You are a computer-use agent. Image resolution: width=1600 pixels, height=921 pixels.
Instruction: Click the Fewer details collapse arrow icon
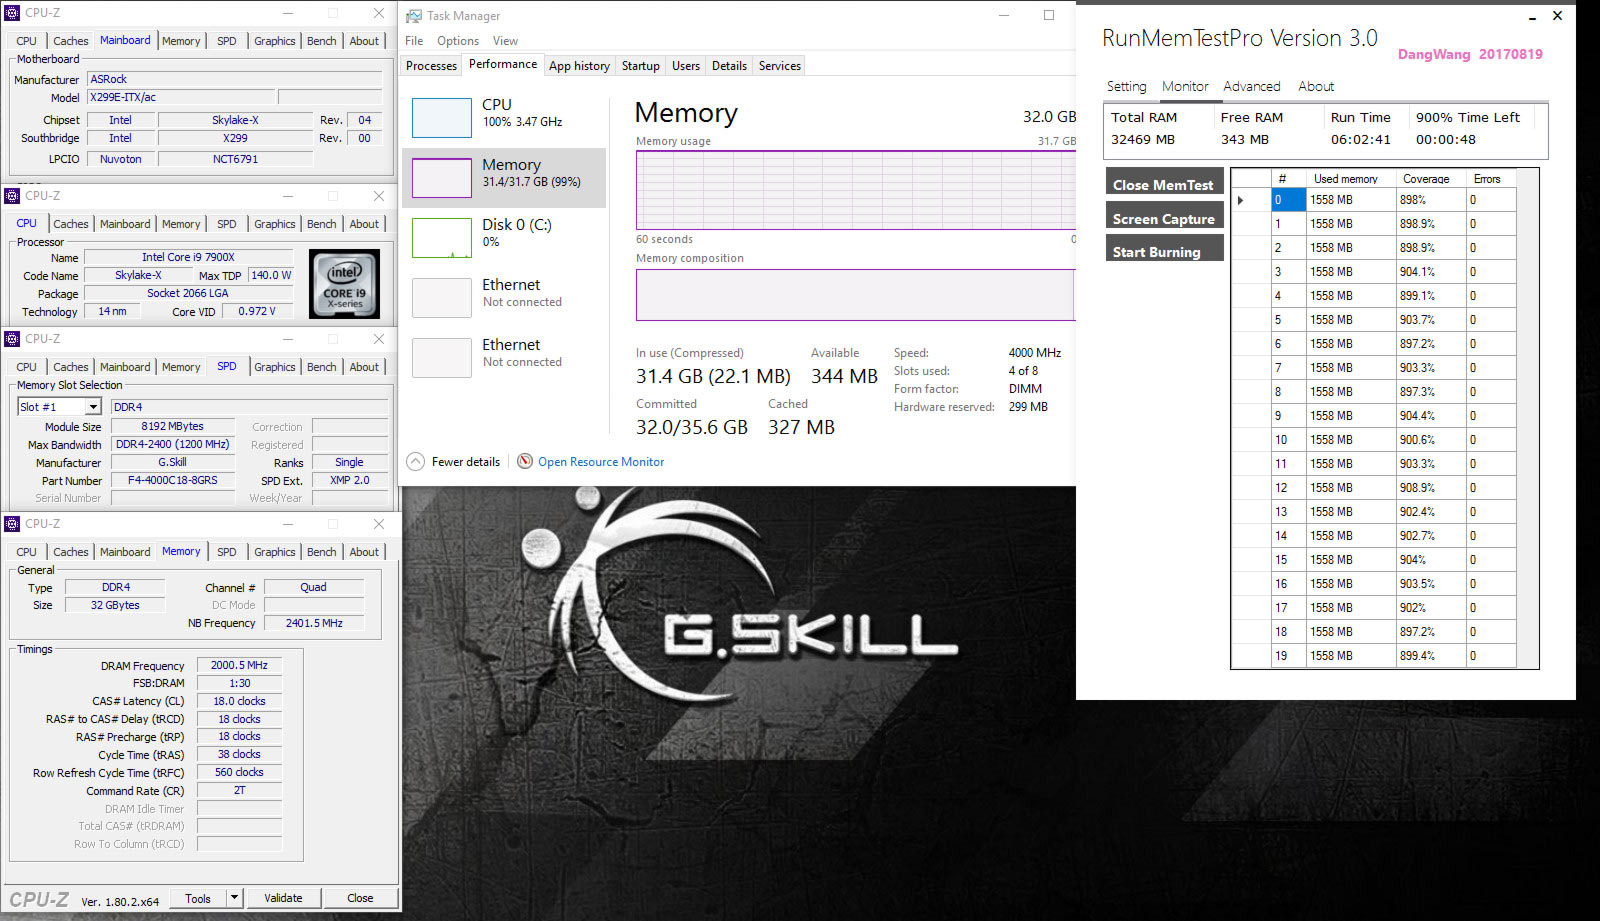click(415, 461)
